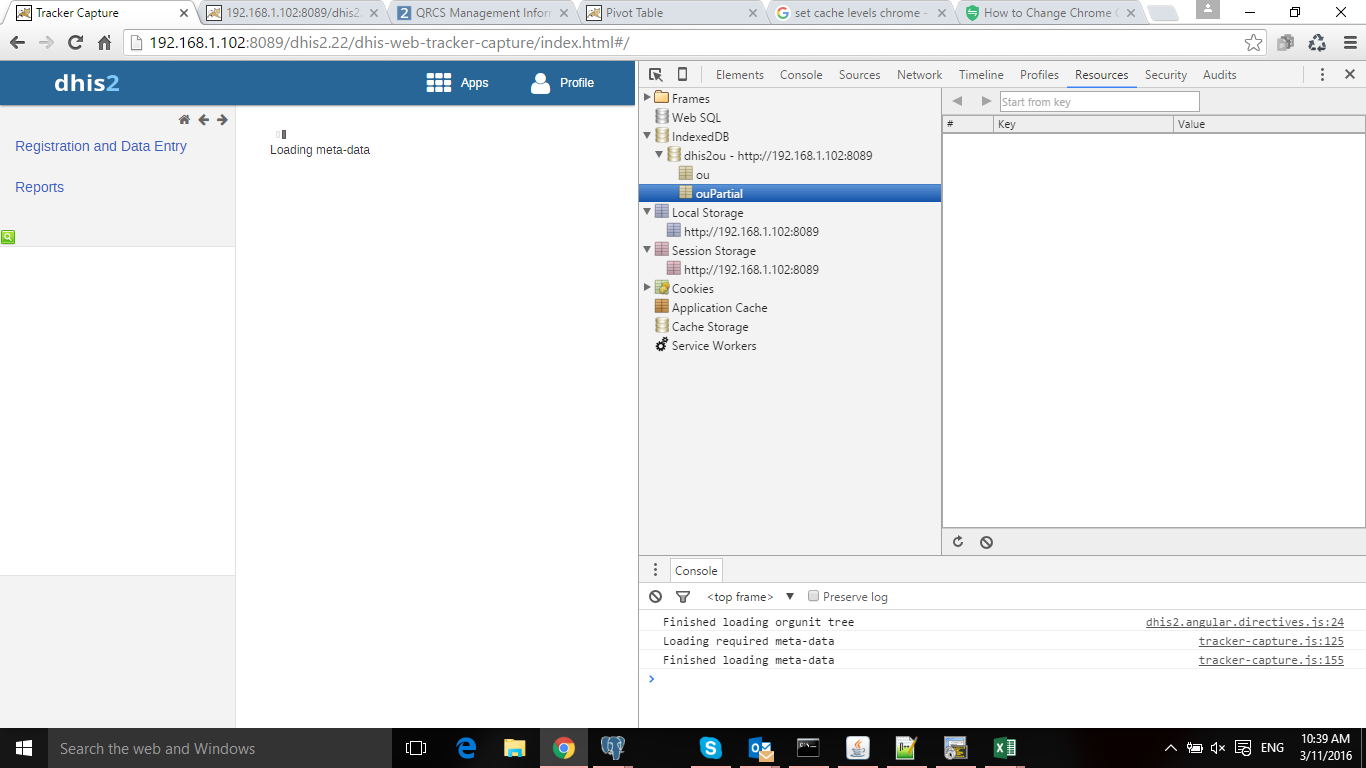Screen dimensions: 1366x768
Task: Enable the Preserve log checkbox
Action: coord(814,596)
